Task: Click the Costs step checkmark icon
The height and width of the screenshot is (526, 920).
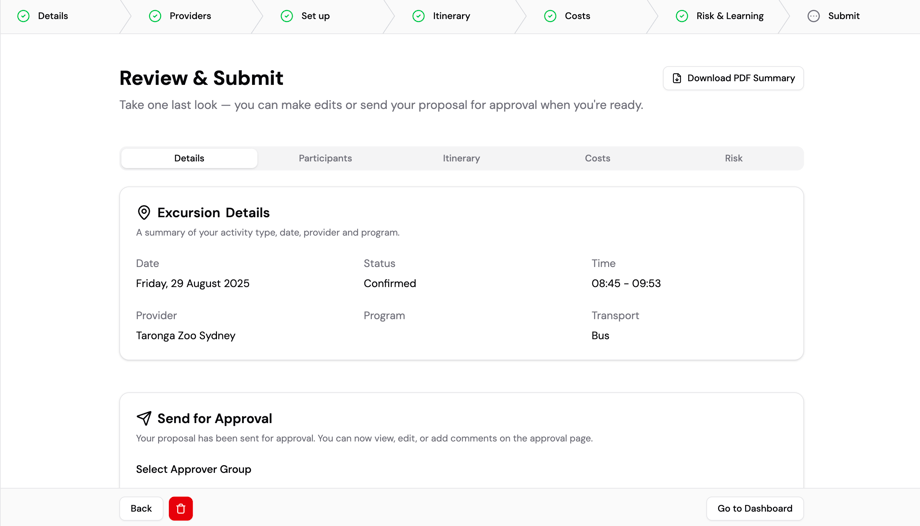Action: [550, 16]
